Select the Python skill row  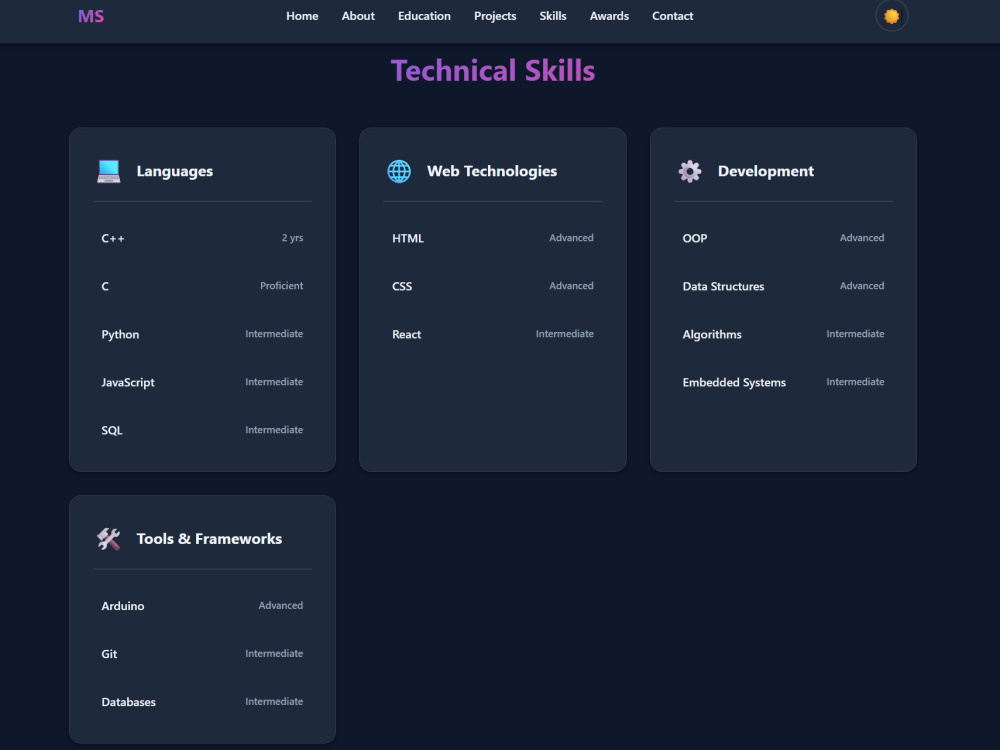pyautogui.click(x=202, y=334)
